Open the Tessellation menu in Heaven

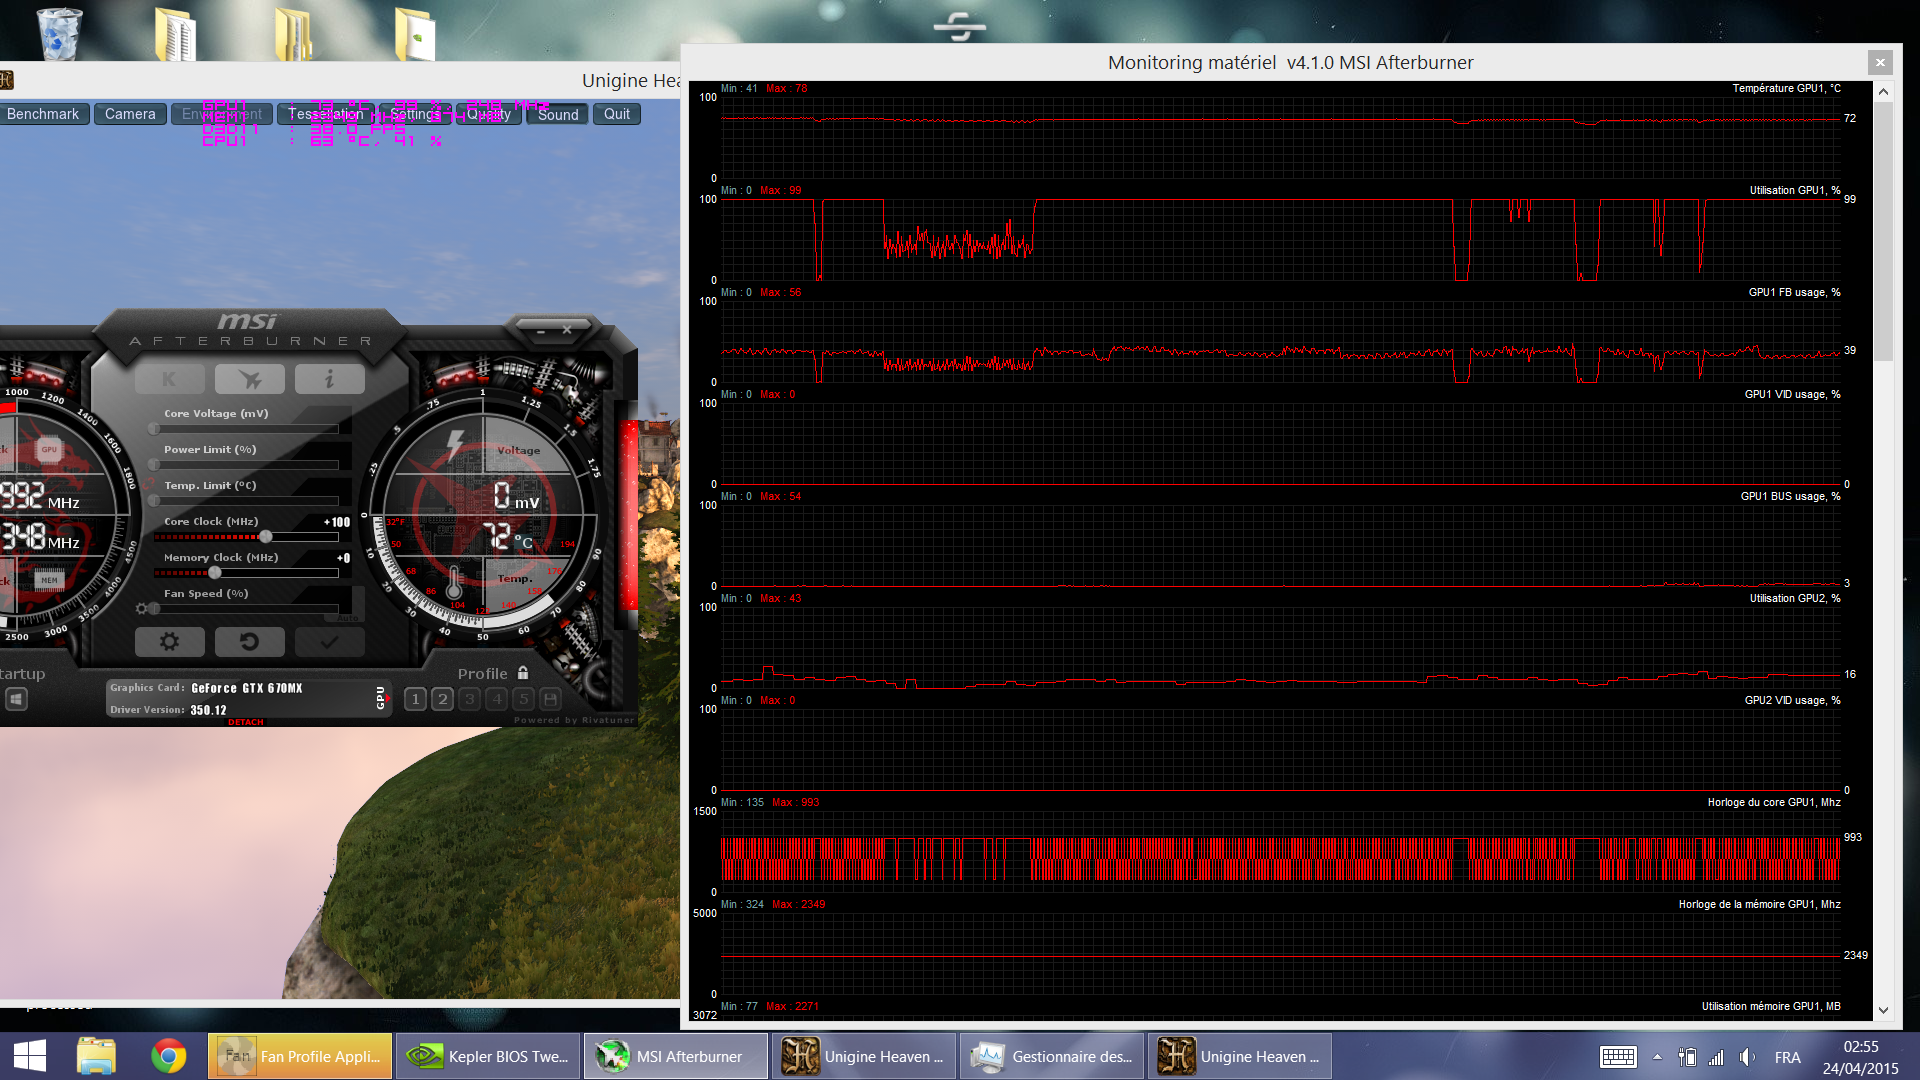tap(325, 114)
